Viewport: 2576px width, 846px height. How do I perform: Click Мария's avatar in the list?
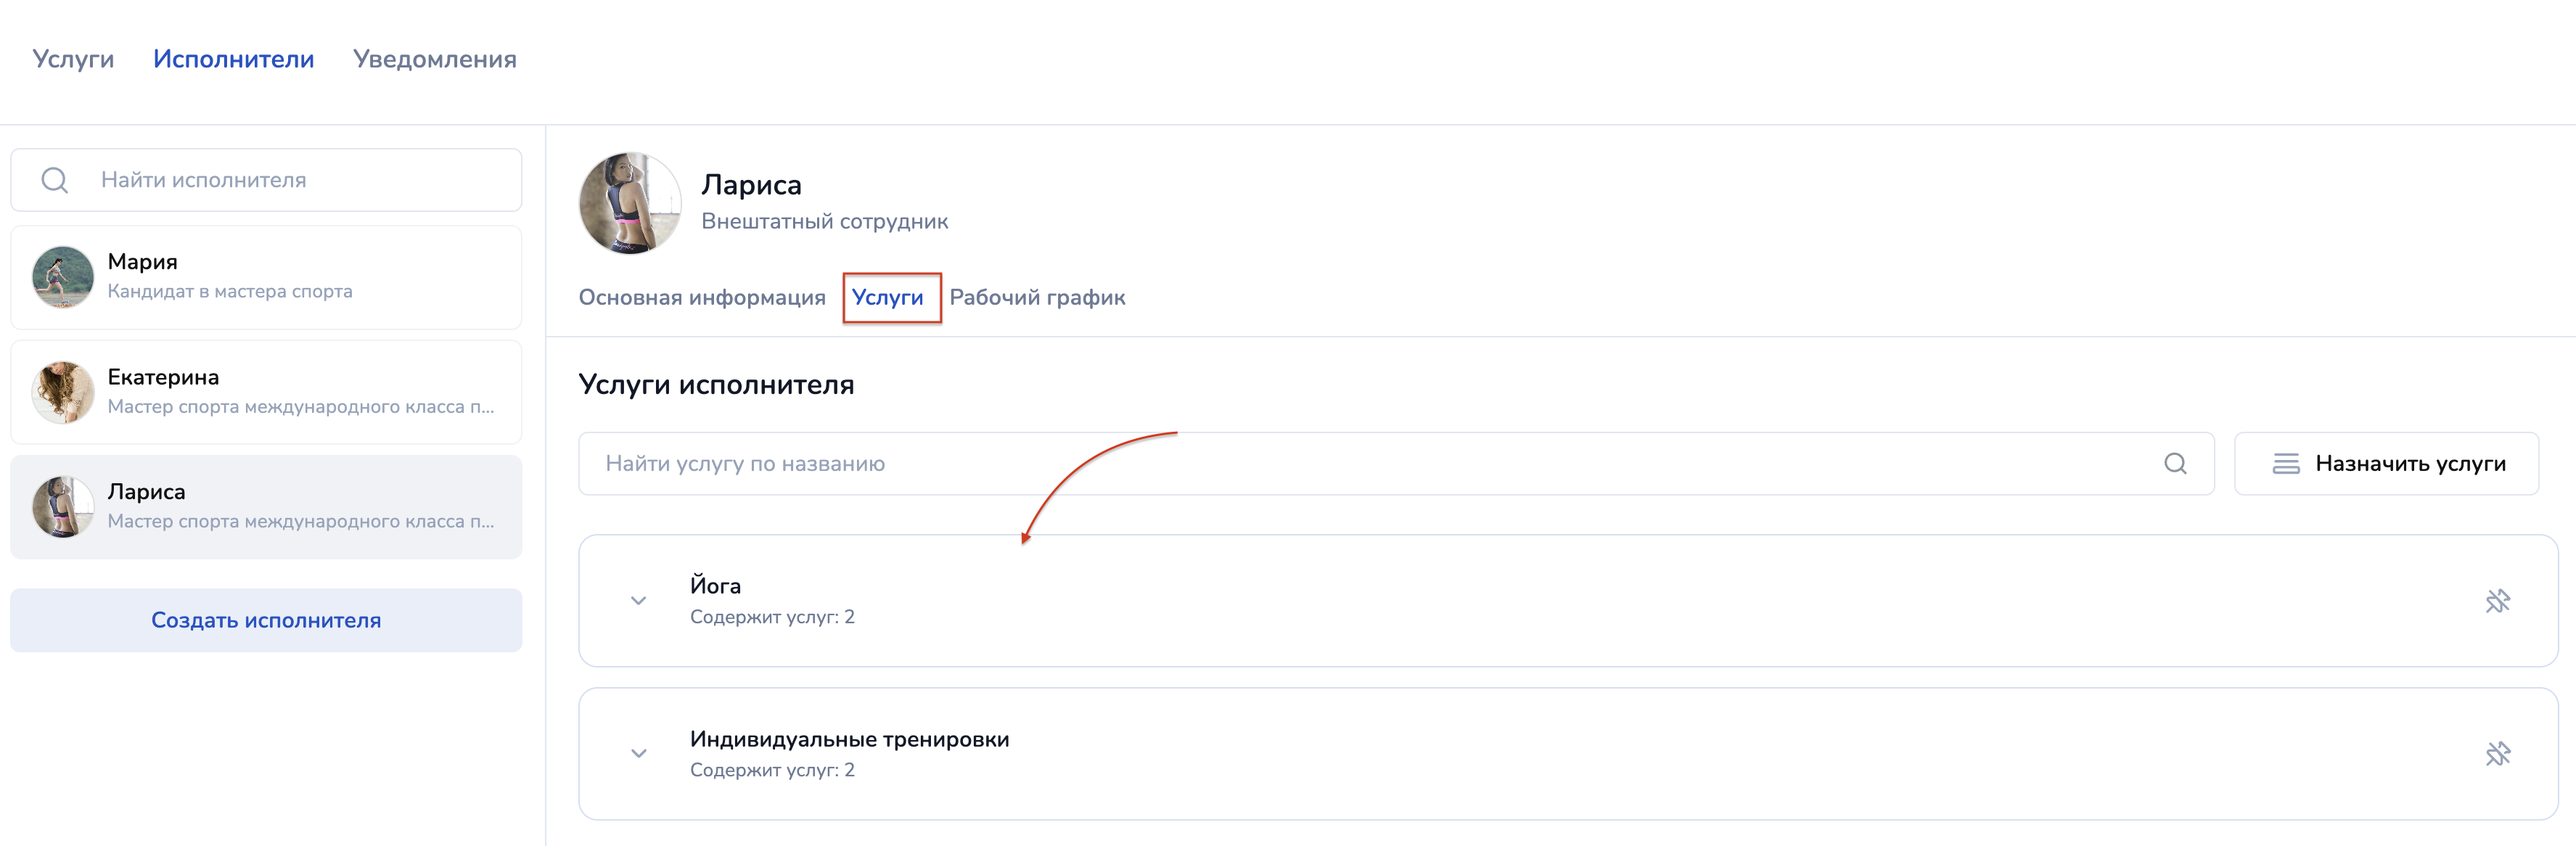pyautogui.click(x=63, y=277)
